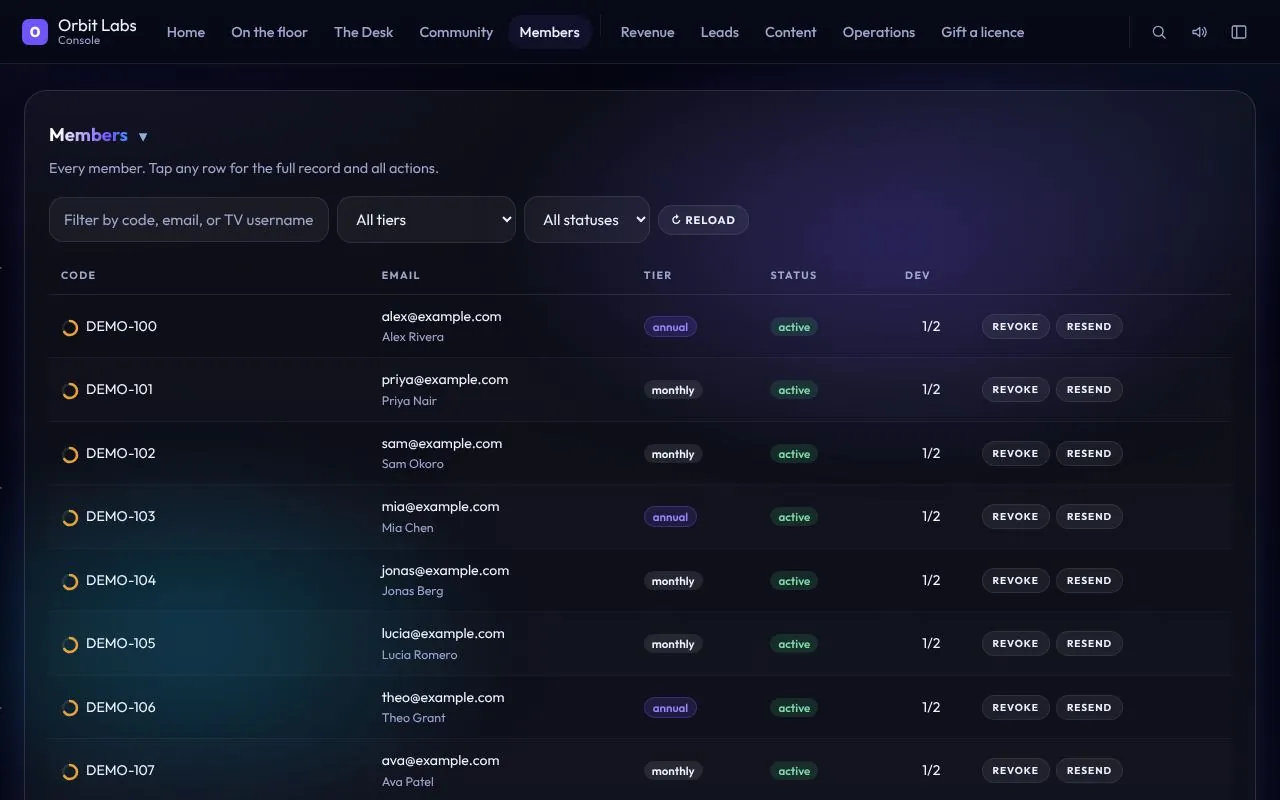Resend licence for alex@example.com
Image resolution: width=1280 pixels, height=800 pixels.
[x=1089, y=326]
